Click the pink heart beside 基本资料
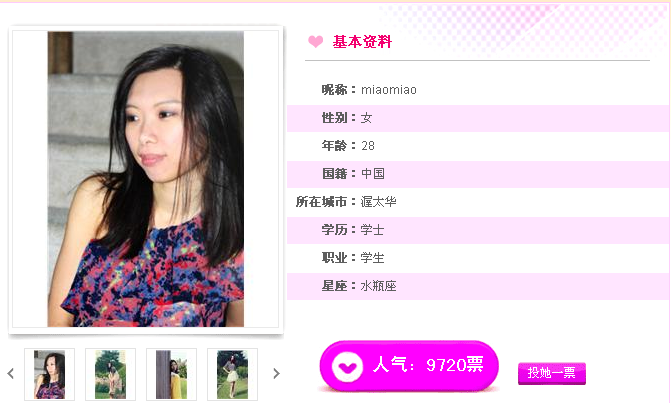This screenshot has height=403, width=671. coord(316,41)
